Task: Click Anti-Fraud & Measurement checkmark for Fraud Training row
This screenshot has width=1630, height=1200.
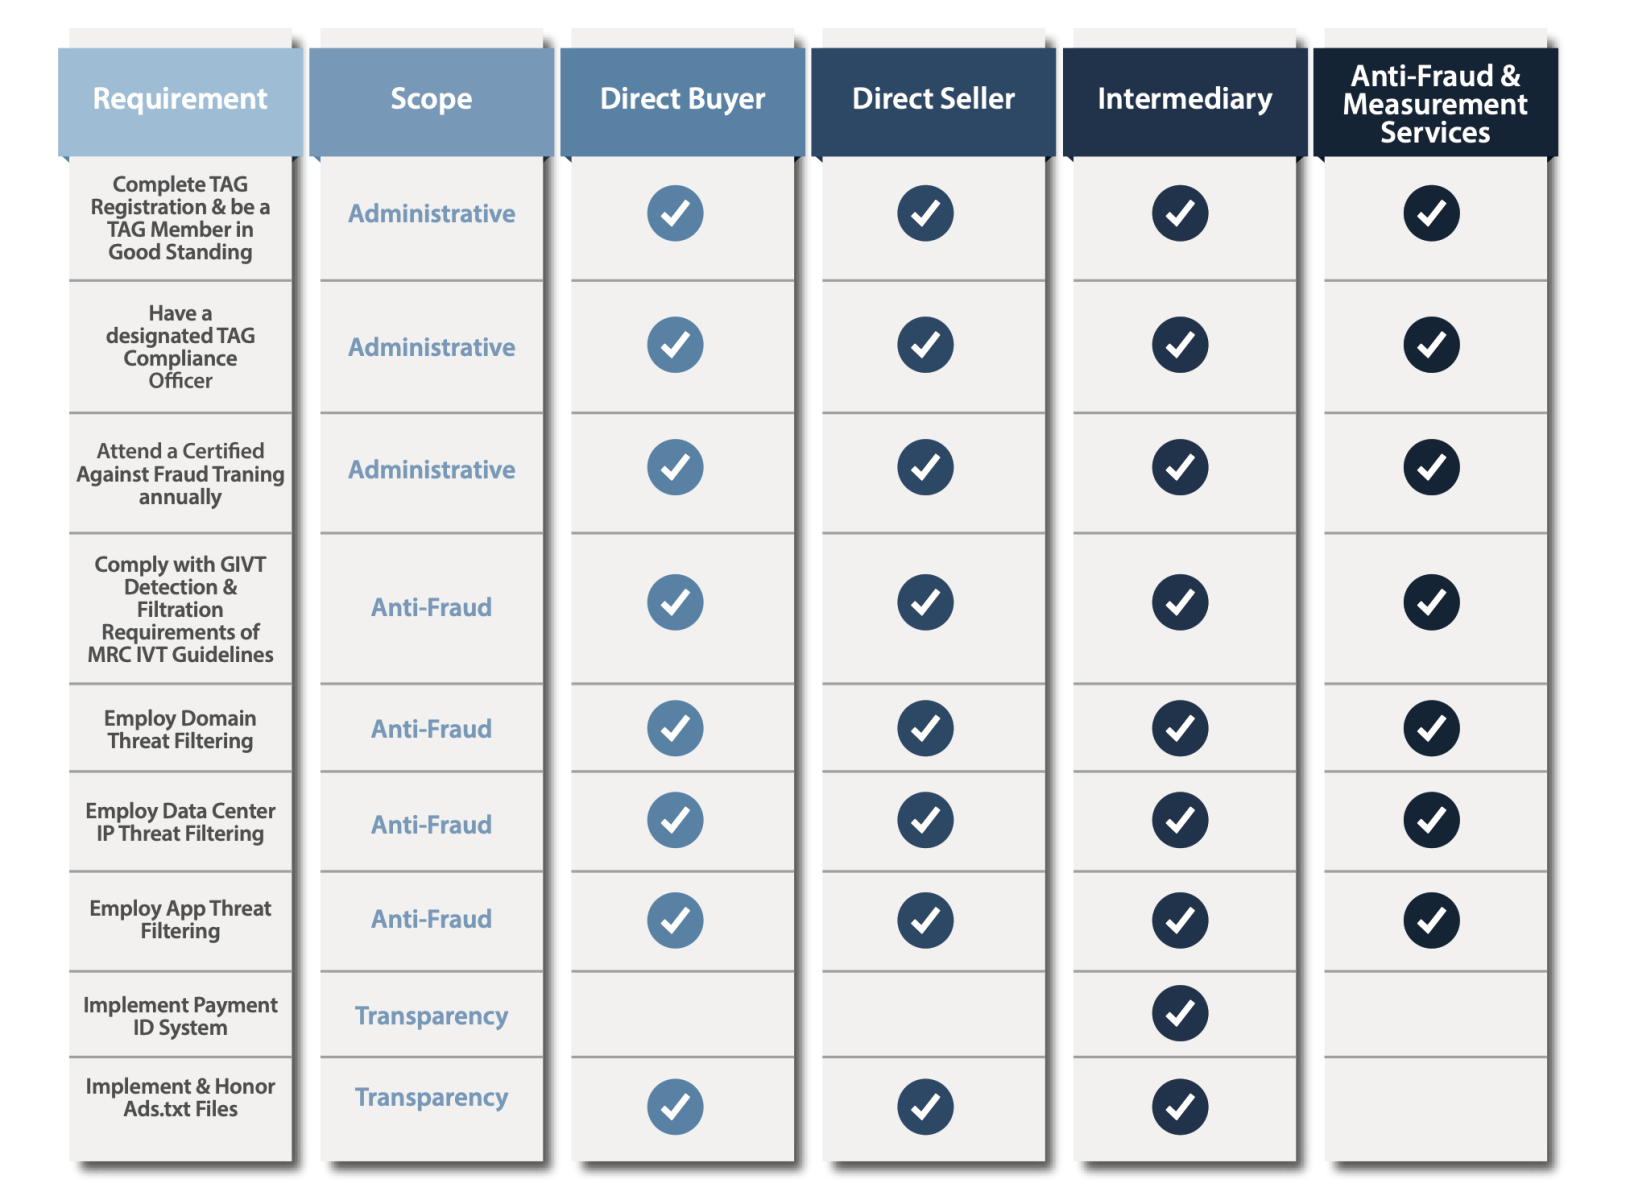Action: pos(1431,467)
